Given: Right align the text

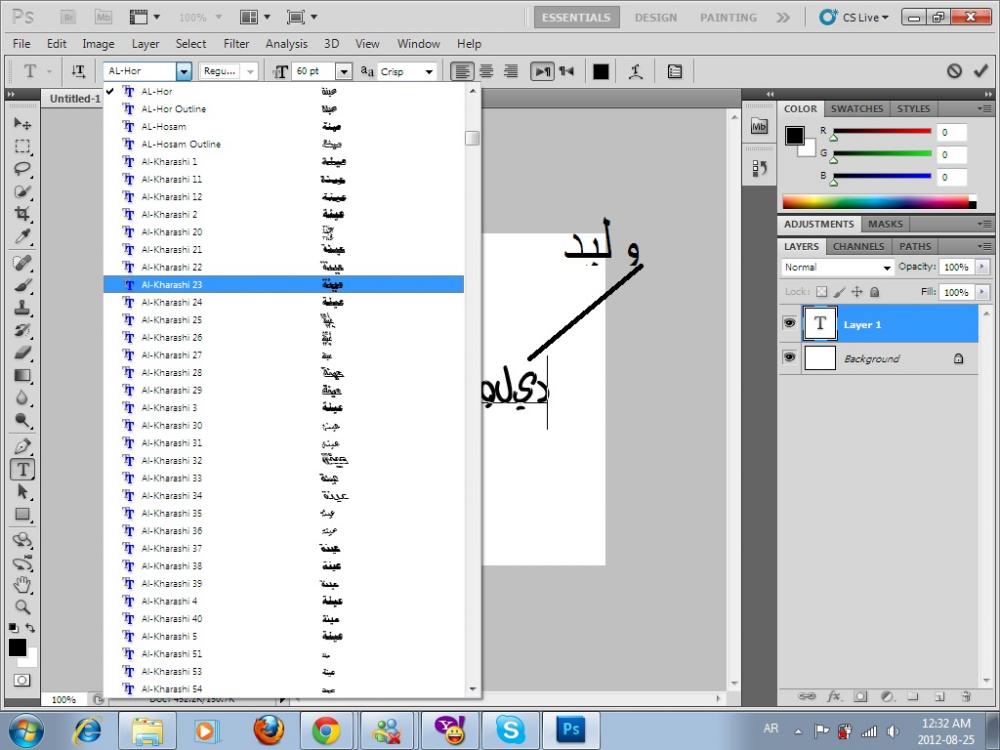Looking at the screenshot, I should tap(510, 71).
